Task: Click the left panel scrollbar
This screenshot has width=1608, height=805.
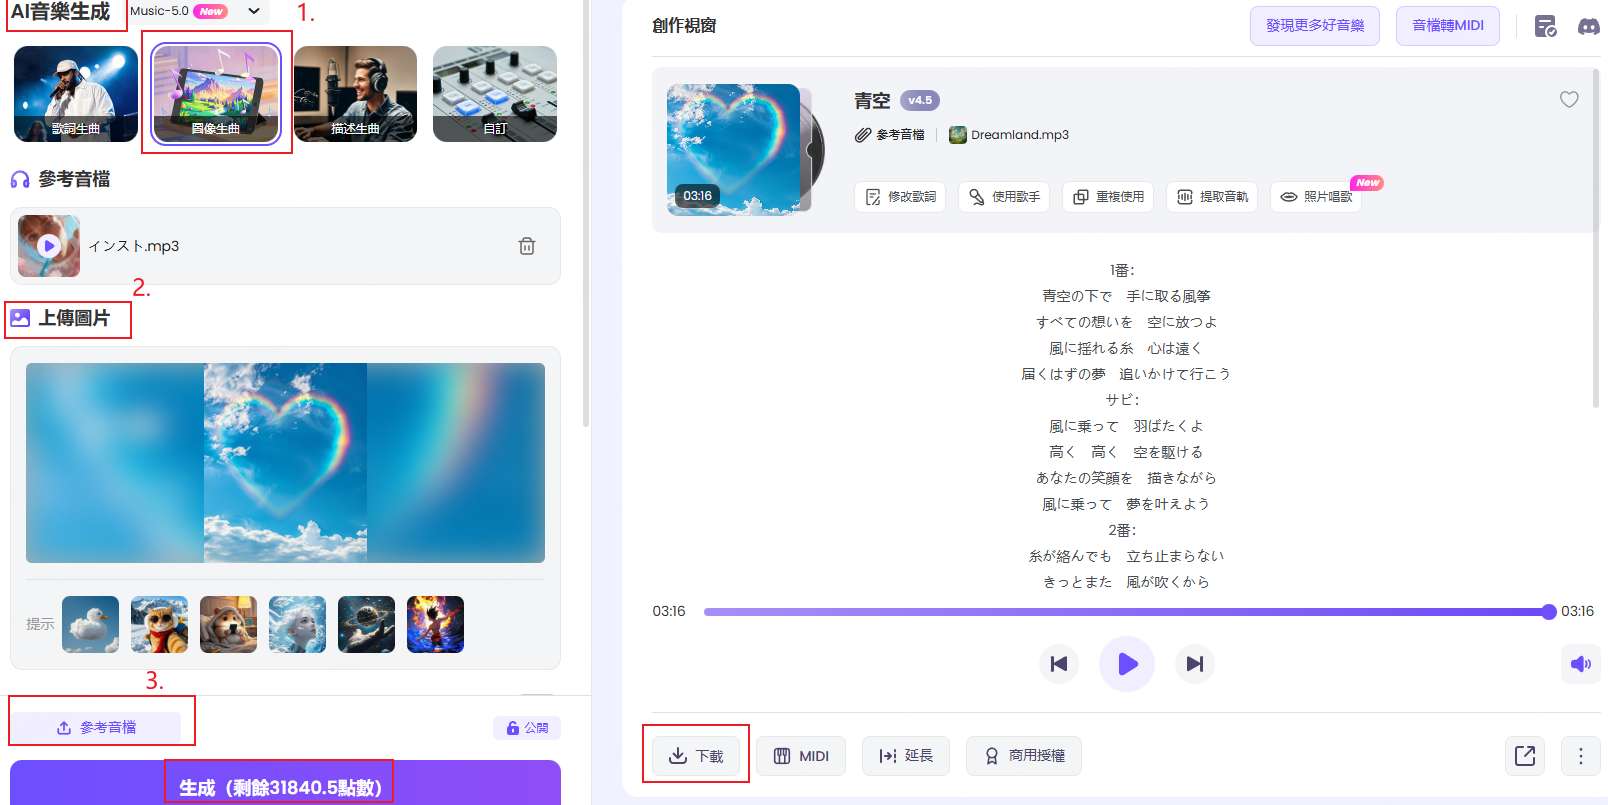Action: point(585,212)
